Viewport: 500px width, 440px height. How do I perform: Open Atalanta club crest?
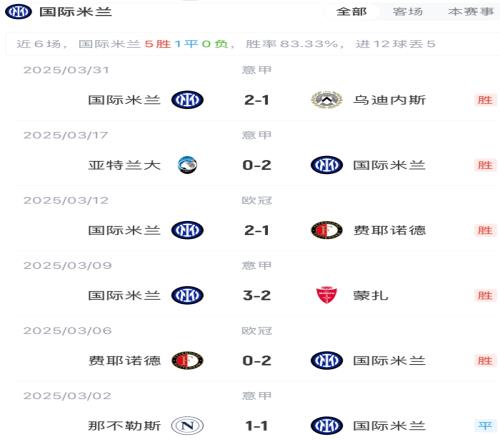tap(187, 165)
